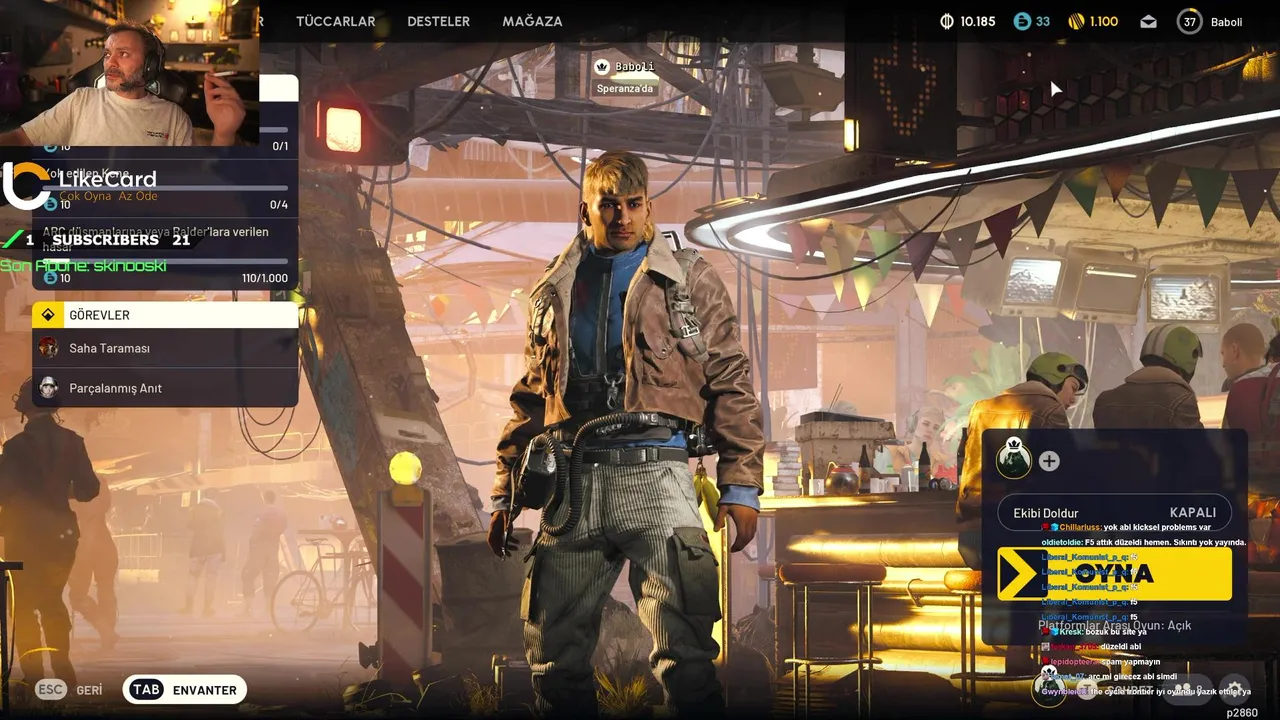This screenshot has width=1280, height=720.
Task: Click the gold striped currency icon beside 1.100
Action: tap(1076, 21)
